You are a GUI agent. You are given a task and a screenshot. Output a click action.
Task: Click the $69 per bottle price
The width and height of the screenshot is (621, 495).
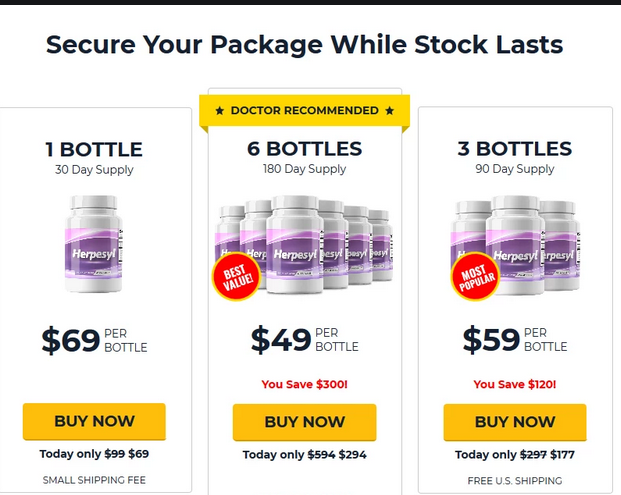coord(94,341)
